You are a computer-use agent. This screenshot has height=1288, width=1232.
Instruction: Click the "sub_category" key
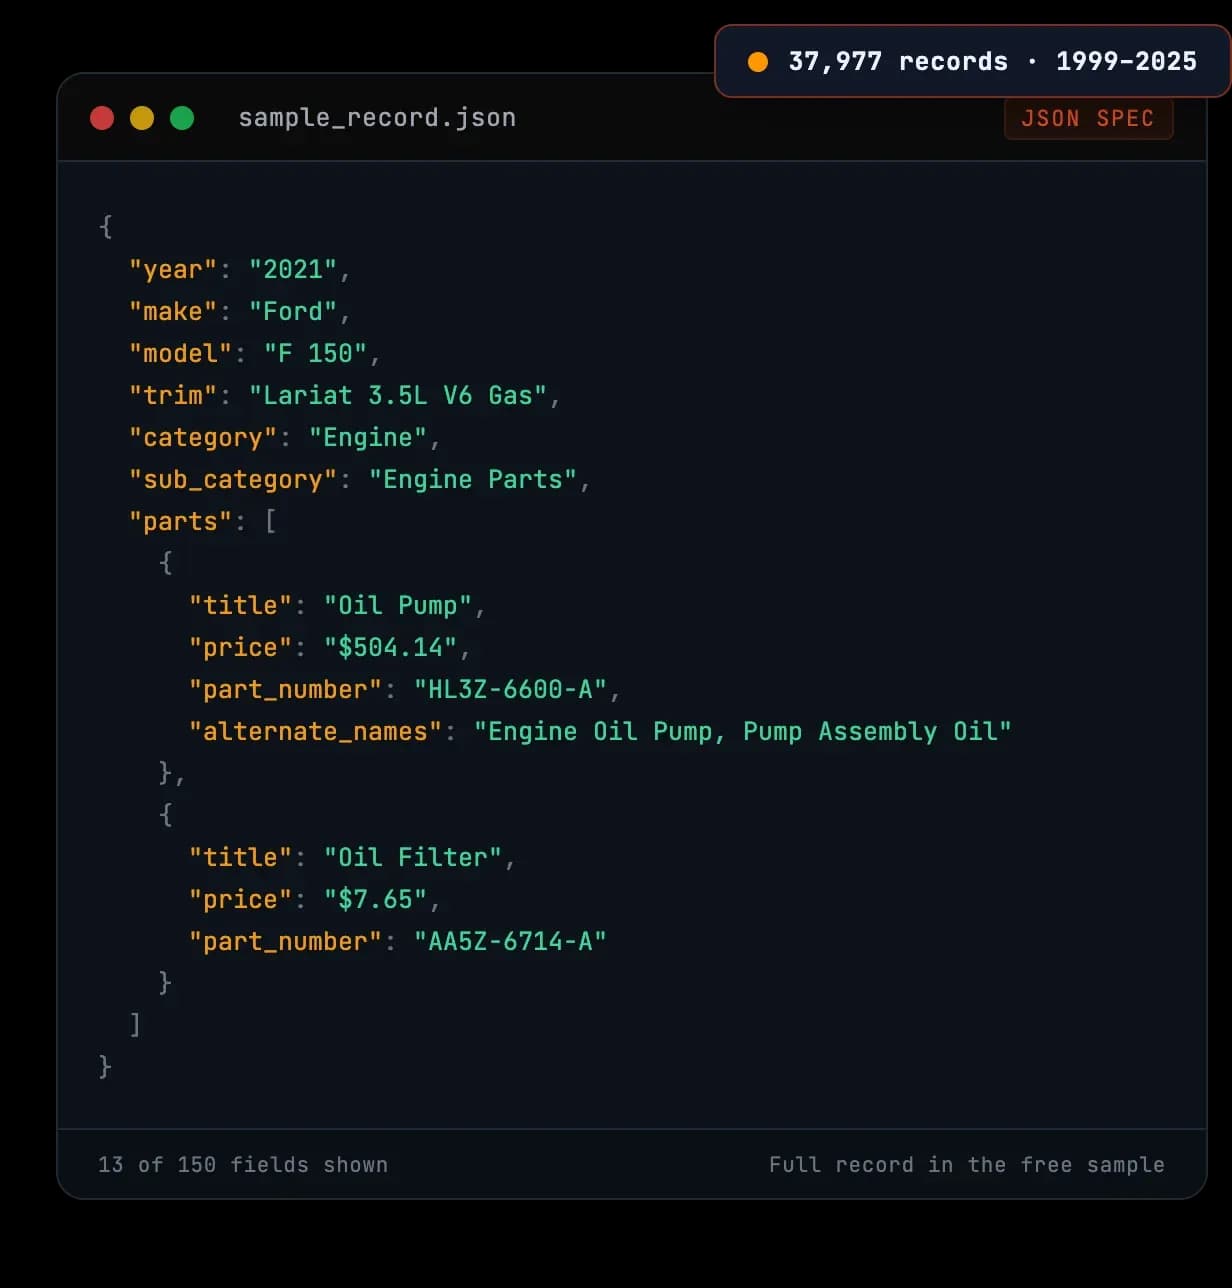pos(233,480)
